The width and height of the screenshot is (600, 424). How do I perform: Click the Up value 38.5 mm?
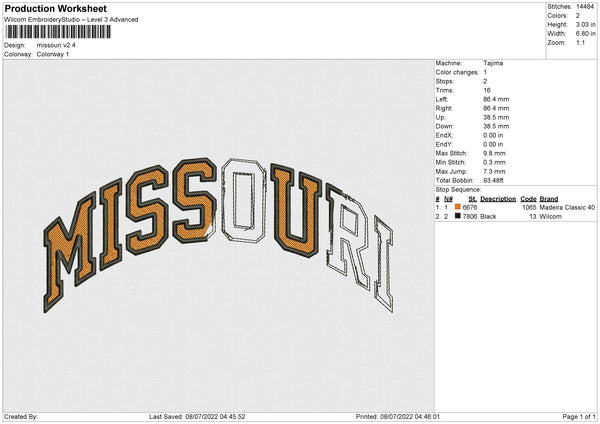[496, 117]
